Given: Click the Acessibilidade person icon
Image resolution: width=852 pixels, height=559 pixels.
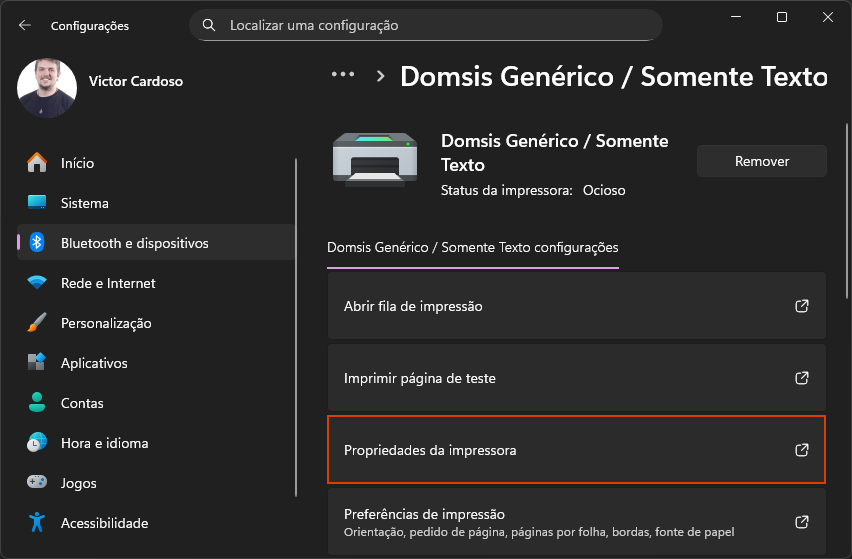Looking at the screenshot, I should click(37, 523).
